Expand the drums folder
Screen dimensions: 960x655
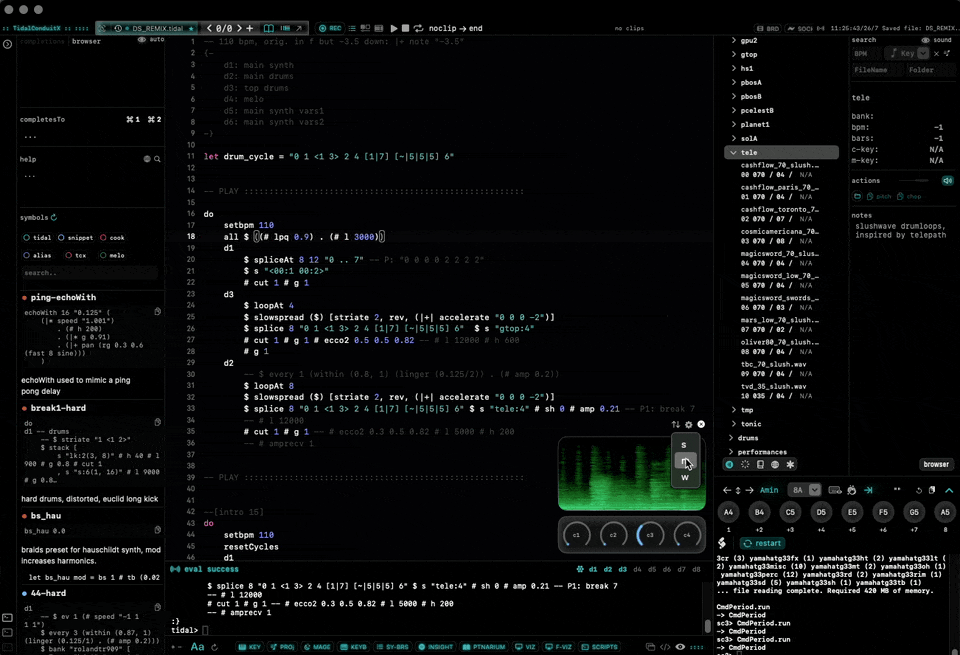point(731,438)
